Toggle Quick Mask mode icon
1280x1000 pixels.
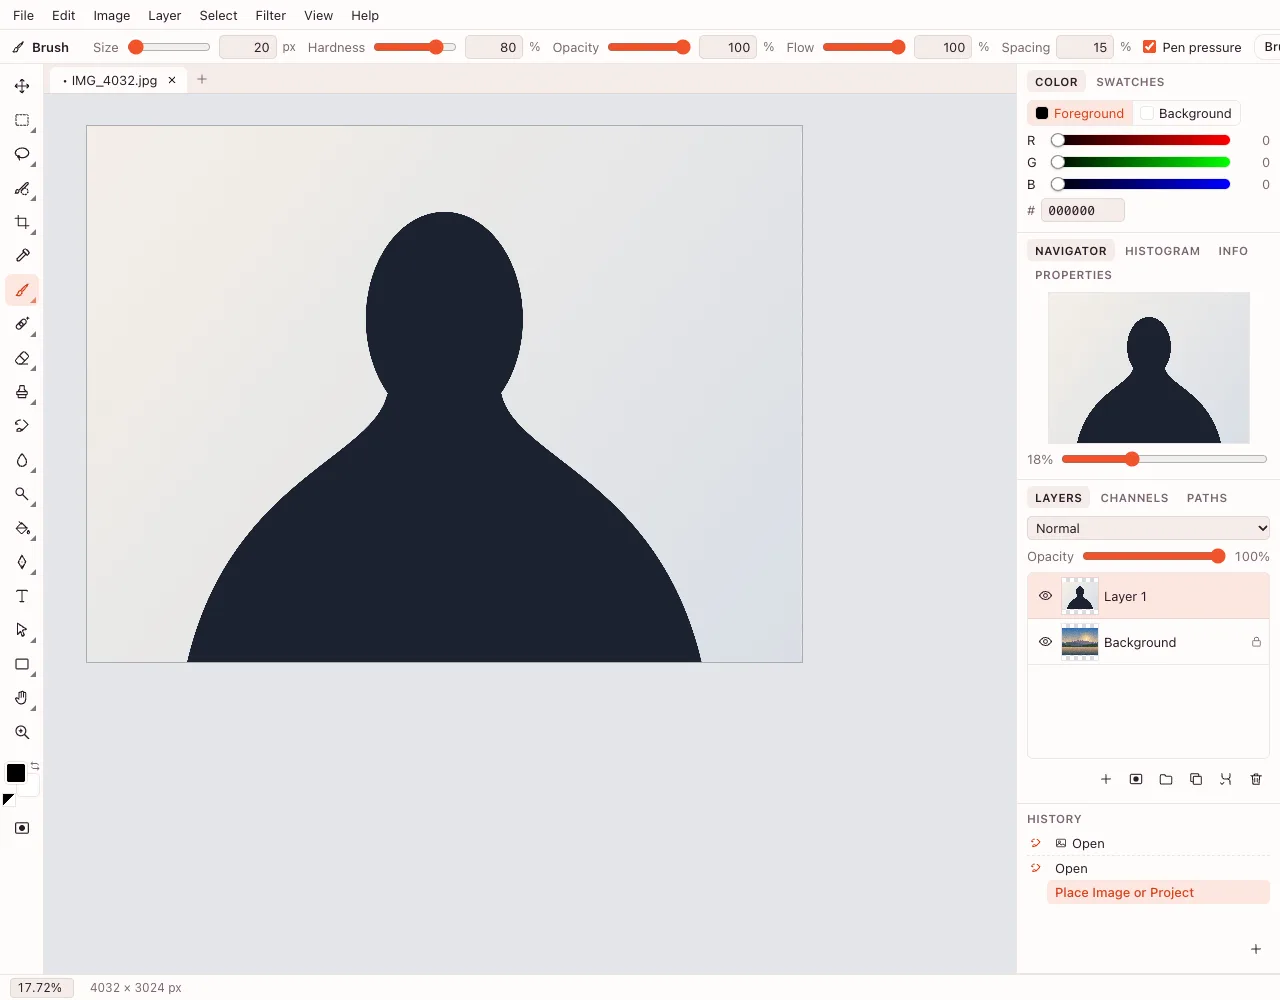click(22, 828)
